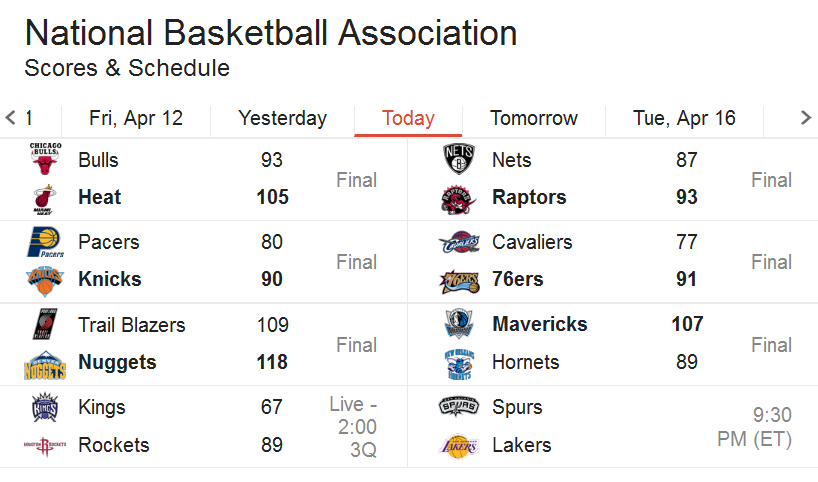818x482 pixels.
Task: Click the Sacramento Kings logo
Action: [45, 407]
